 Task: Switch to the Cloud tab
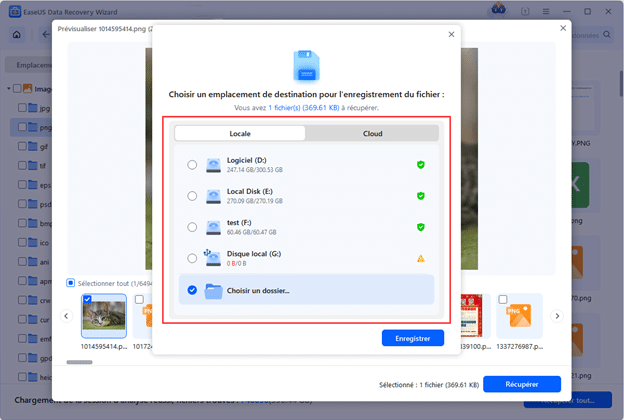point(372,134)
